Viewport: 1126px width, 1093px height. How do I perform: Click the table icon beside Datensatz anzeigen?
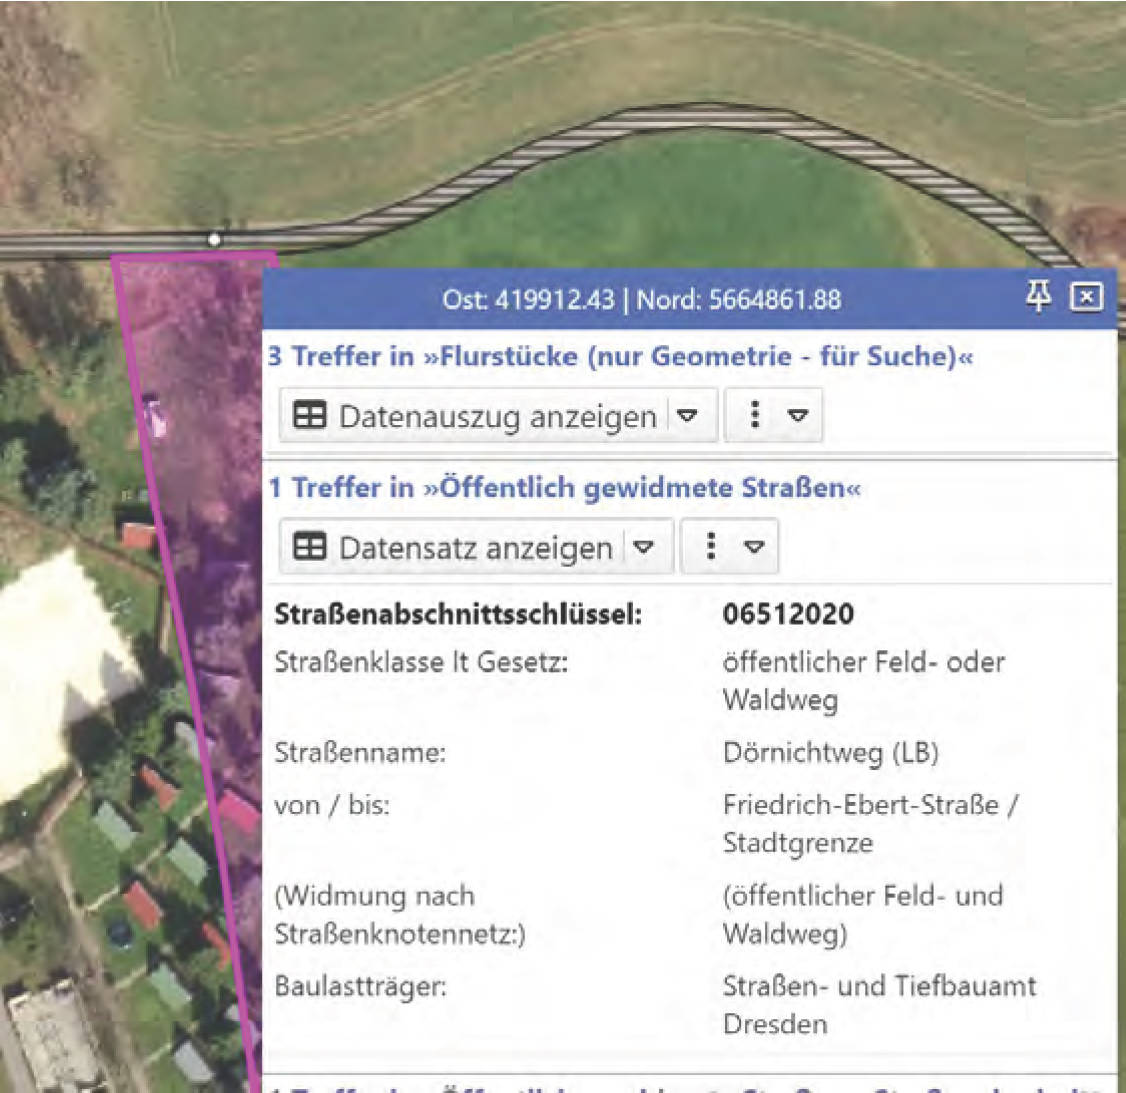click(x=312, y=547)
